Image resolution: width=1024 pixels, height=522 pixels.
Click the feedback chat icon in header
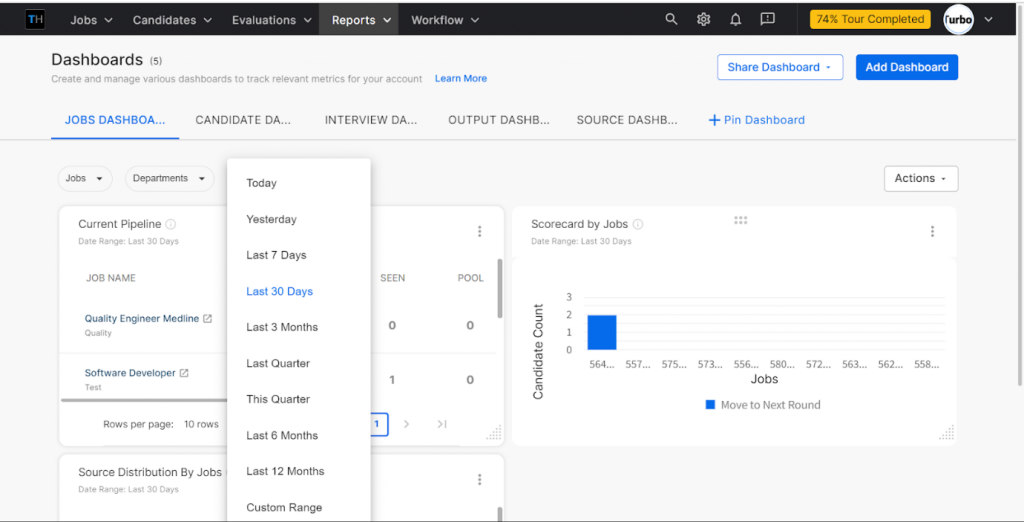(767, 19)
